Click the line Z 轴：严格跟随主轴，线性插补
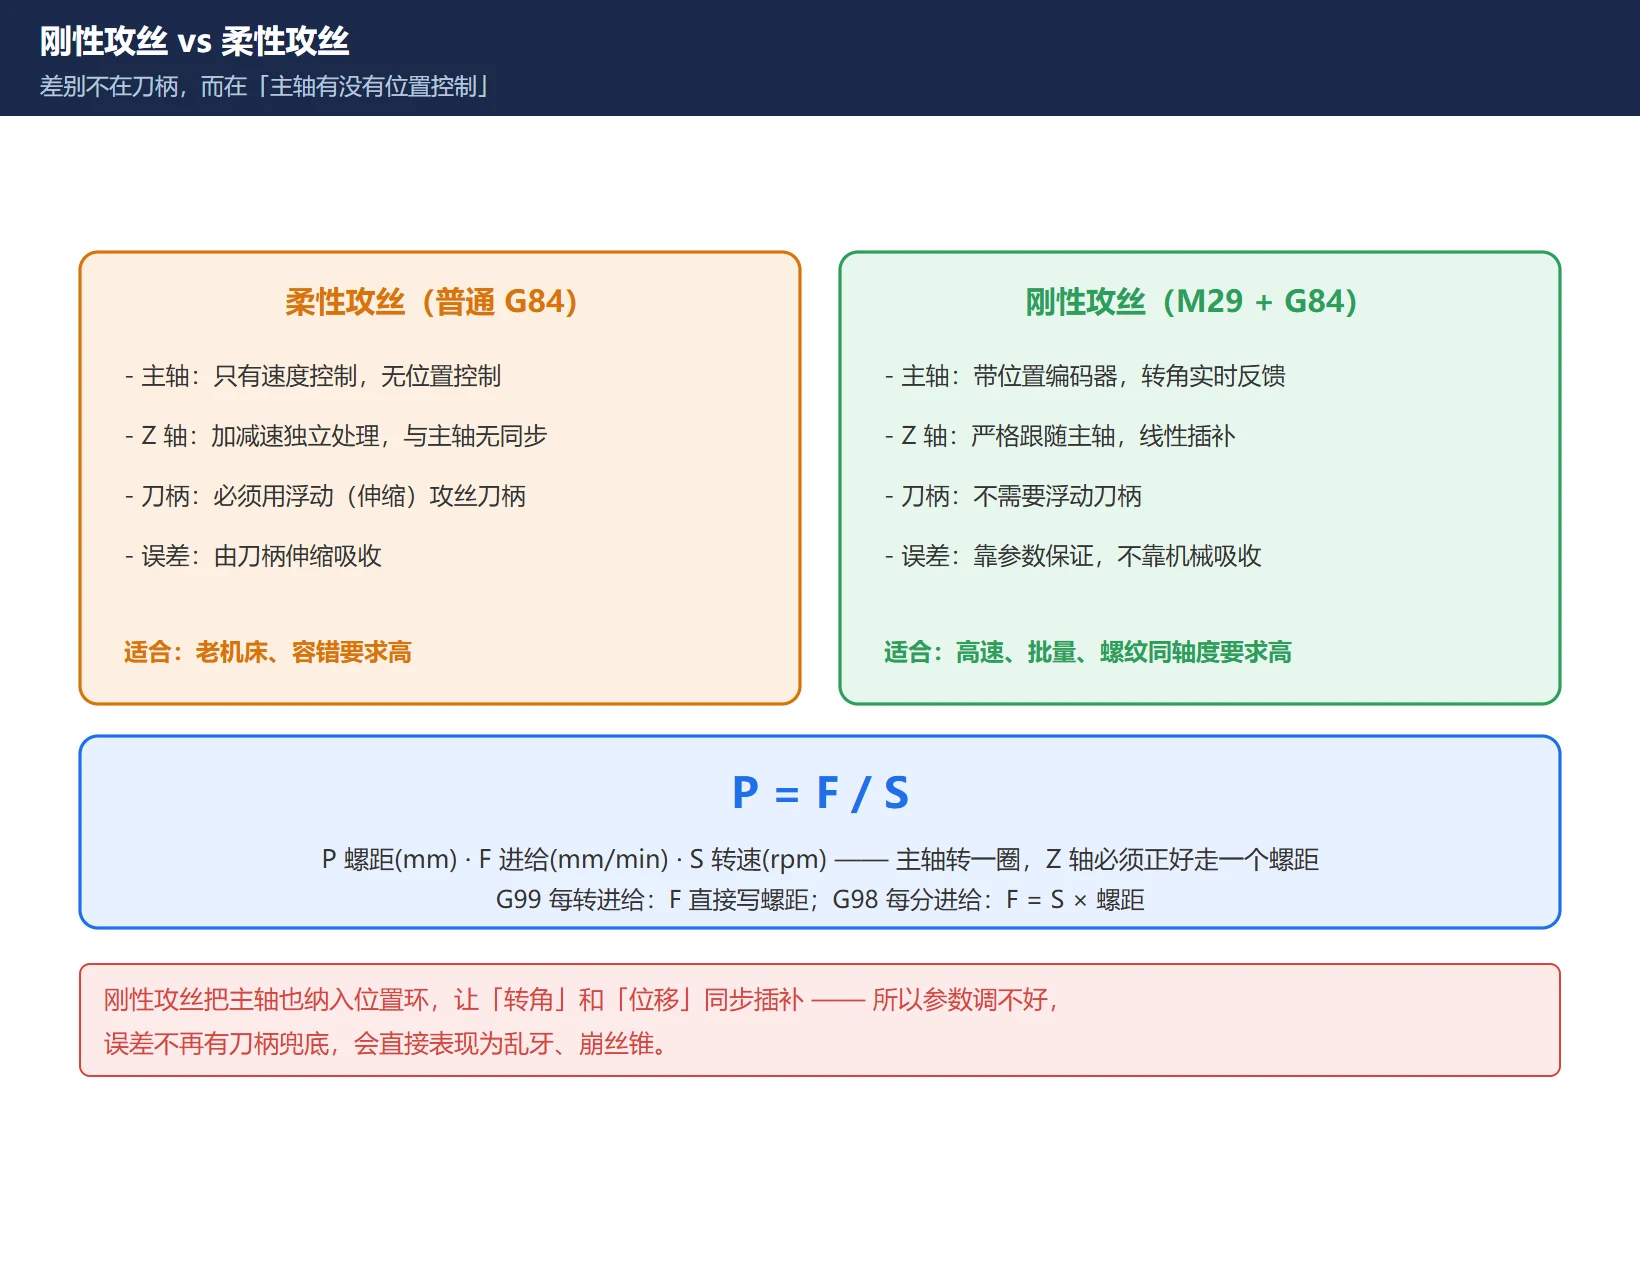This screenshot has width=1640, height=1280. [1060, 436]
